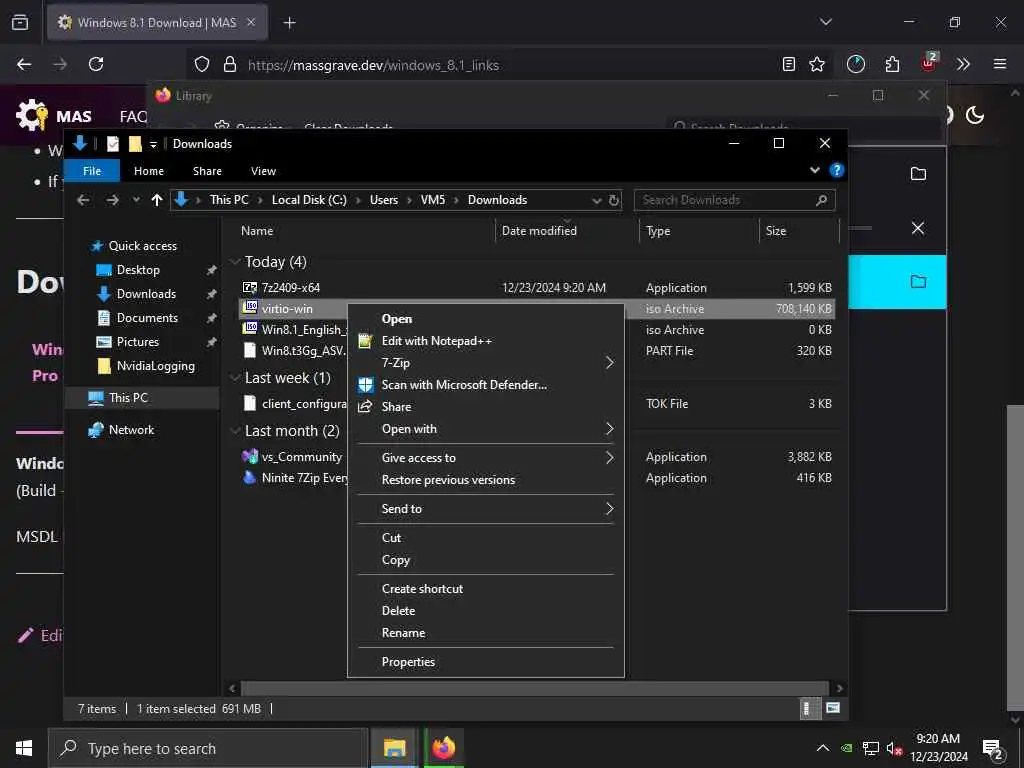Click Firefox back arrow button
The image size is (1024, 768).
tap(24, 64)
